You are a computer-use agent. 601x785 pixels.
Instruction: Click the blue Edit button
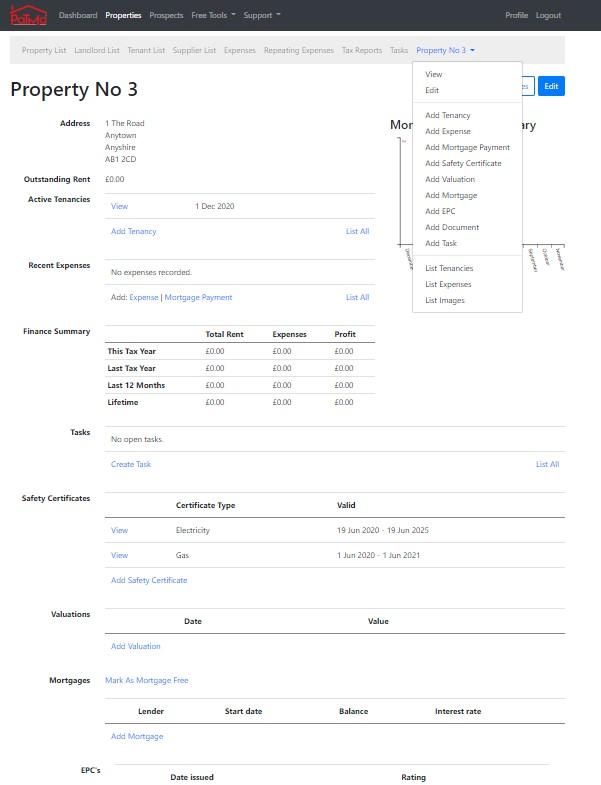click(551, 86)
